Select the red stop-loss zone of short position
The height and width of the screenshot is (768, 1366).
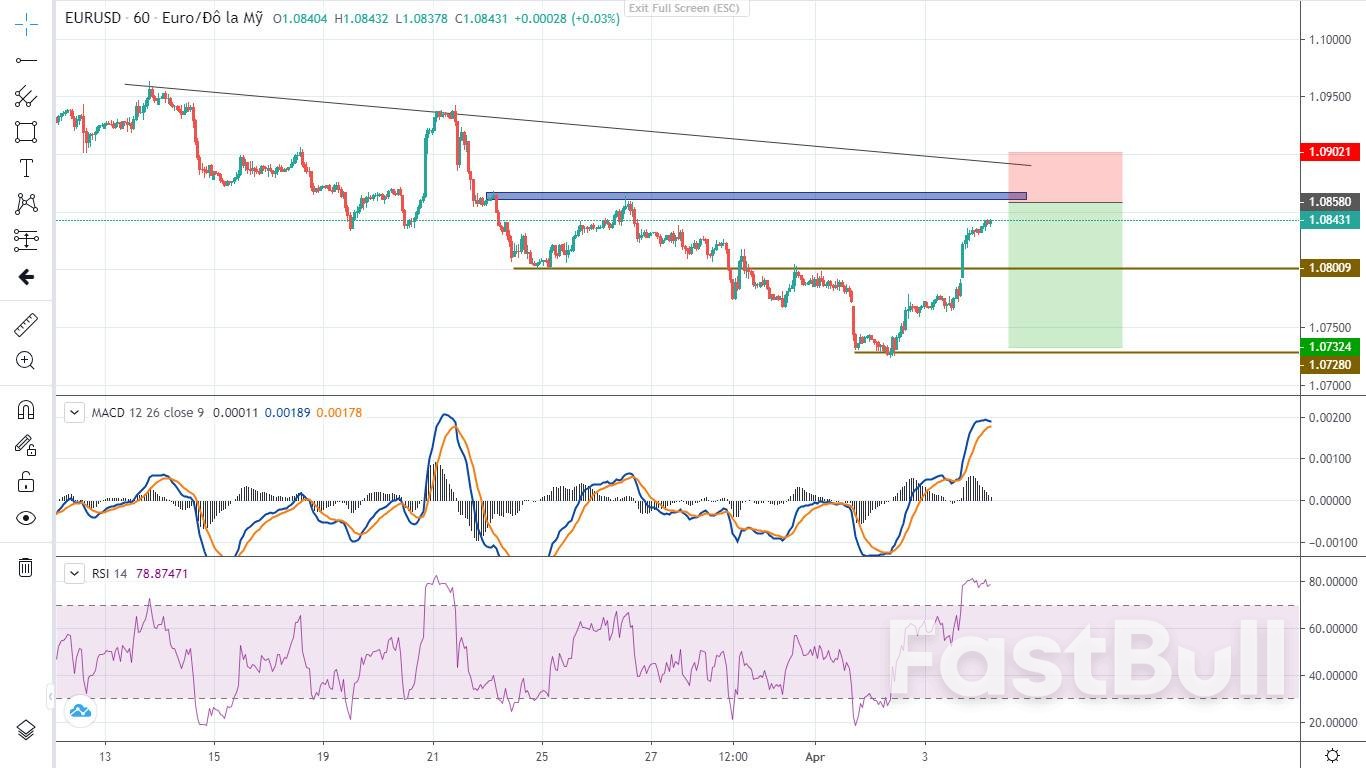pos(1065,177)
